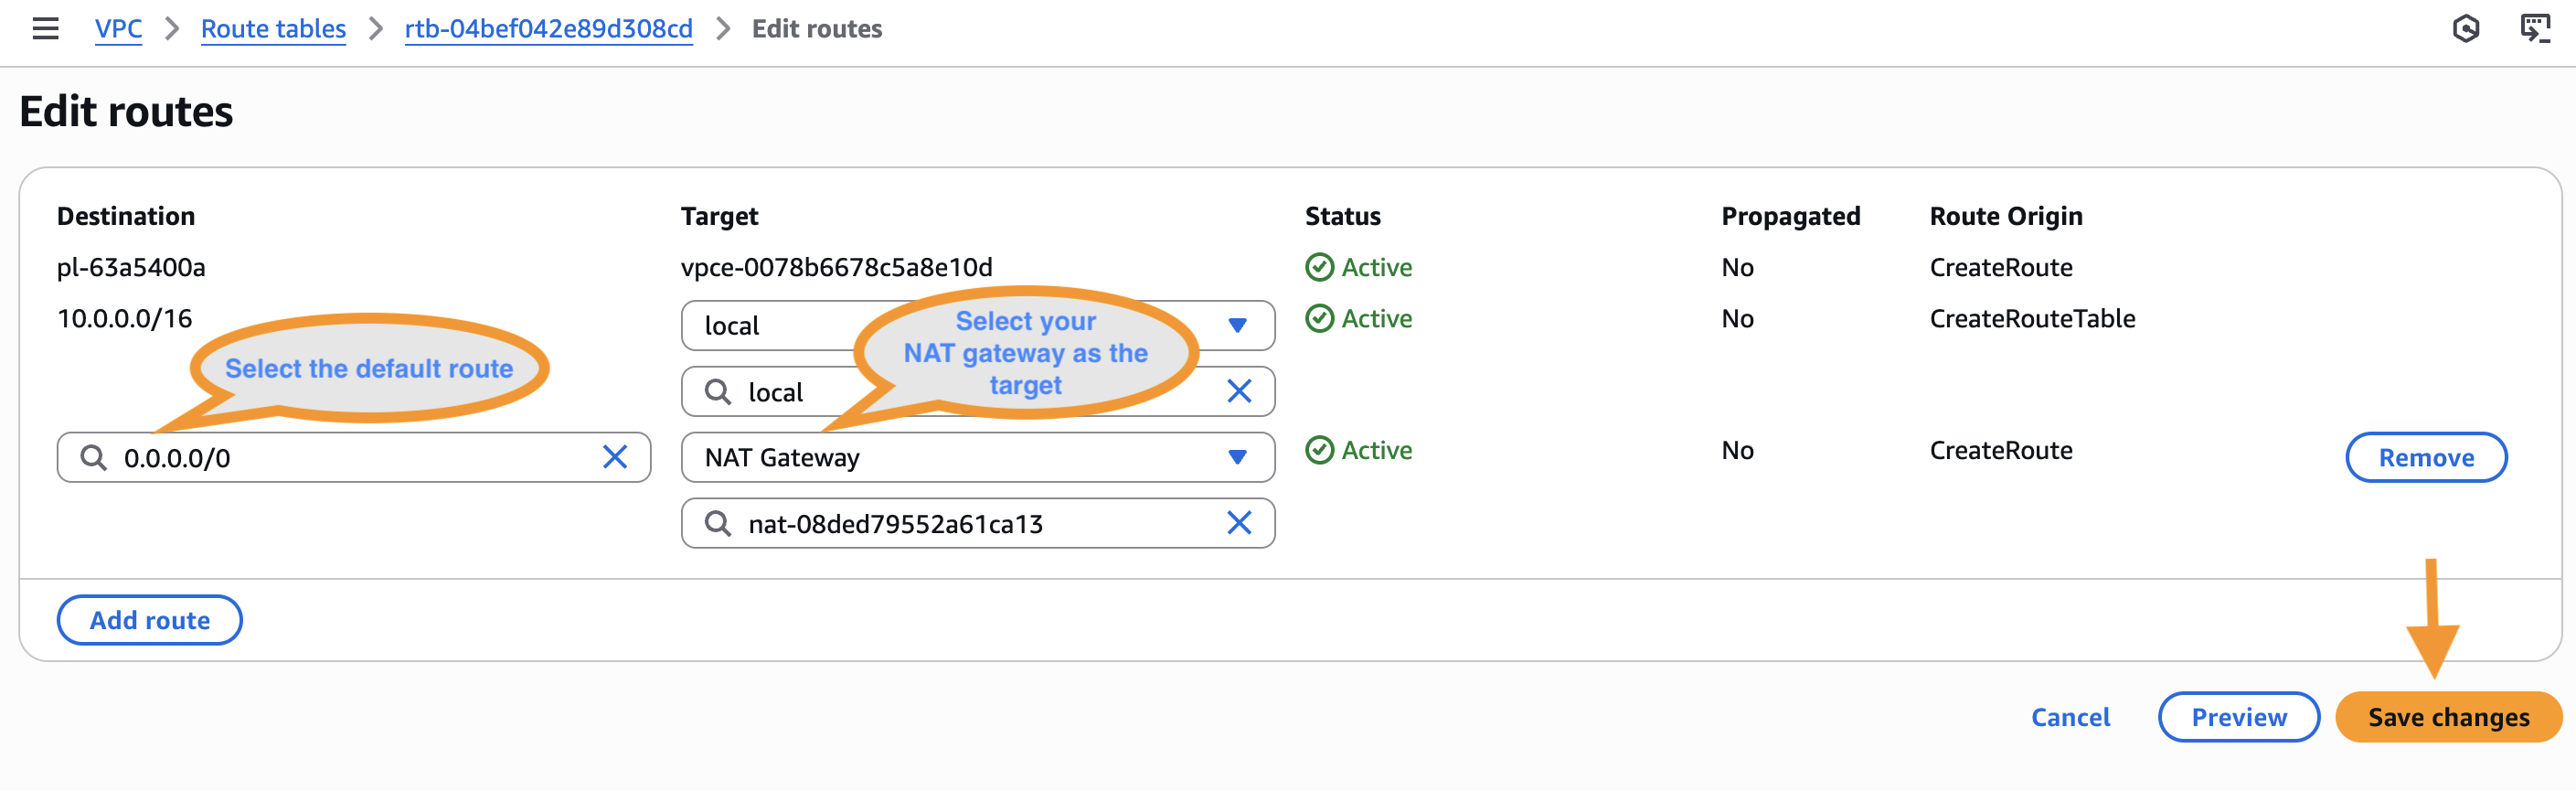2576x791 pixels.
Task: Expand the NAT Gateway target dropdown
Action: pos(1237,457)
